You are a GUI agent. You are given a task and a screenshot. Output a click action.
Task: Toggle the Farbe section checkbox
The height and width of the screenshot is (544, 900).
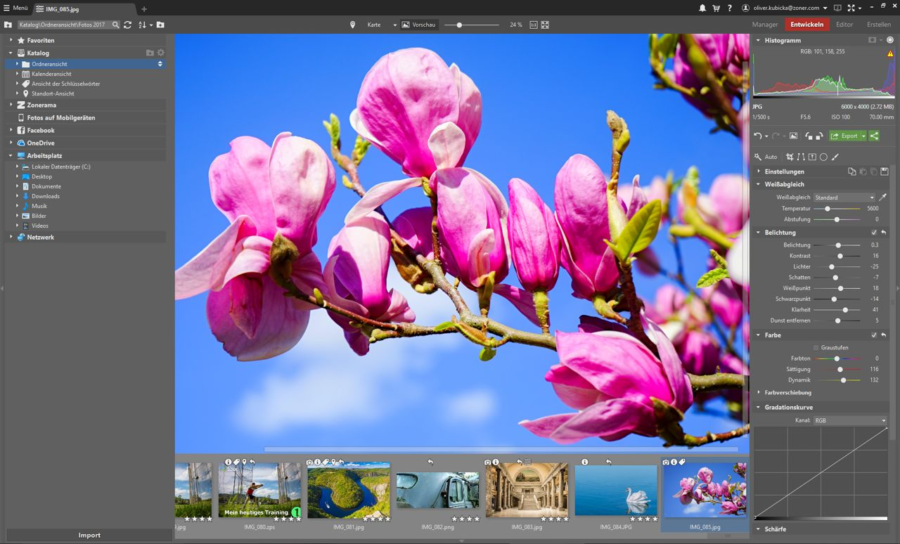click(874, 335)
